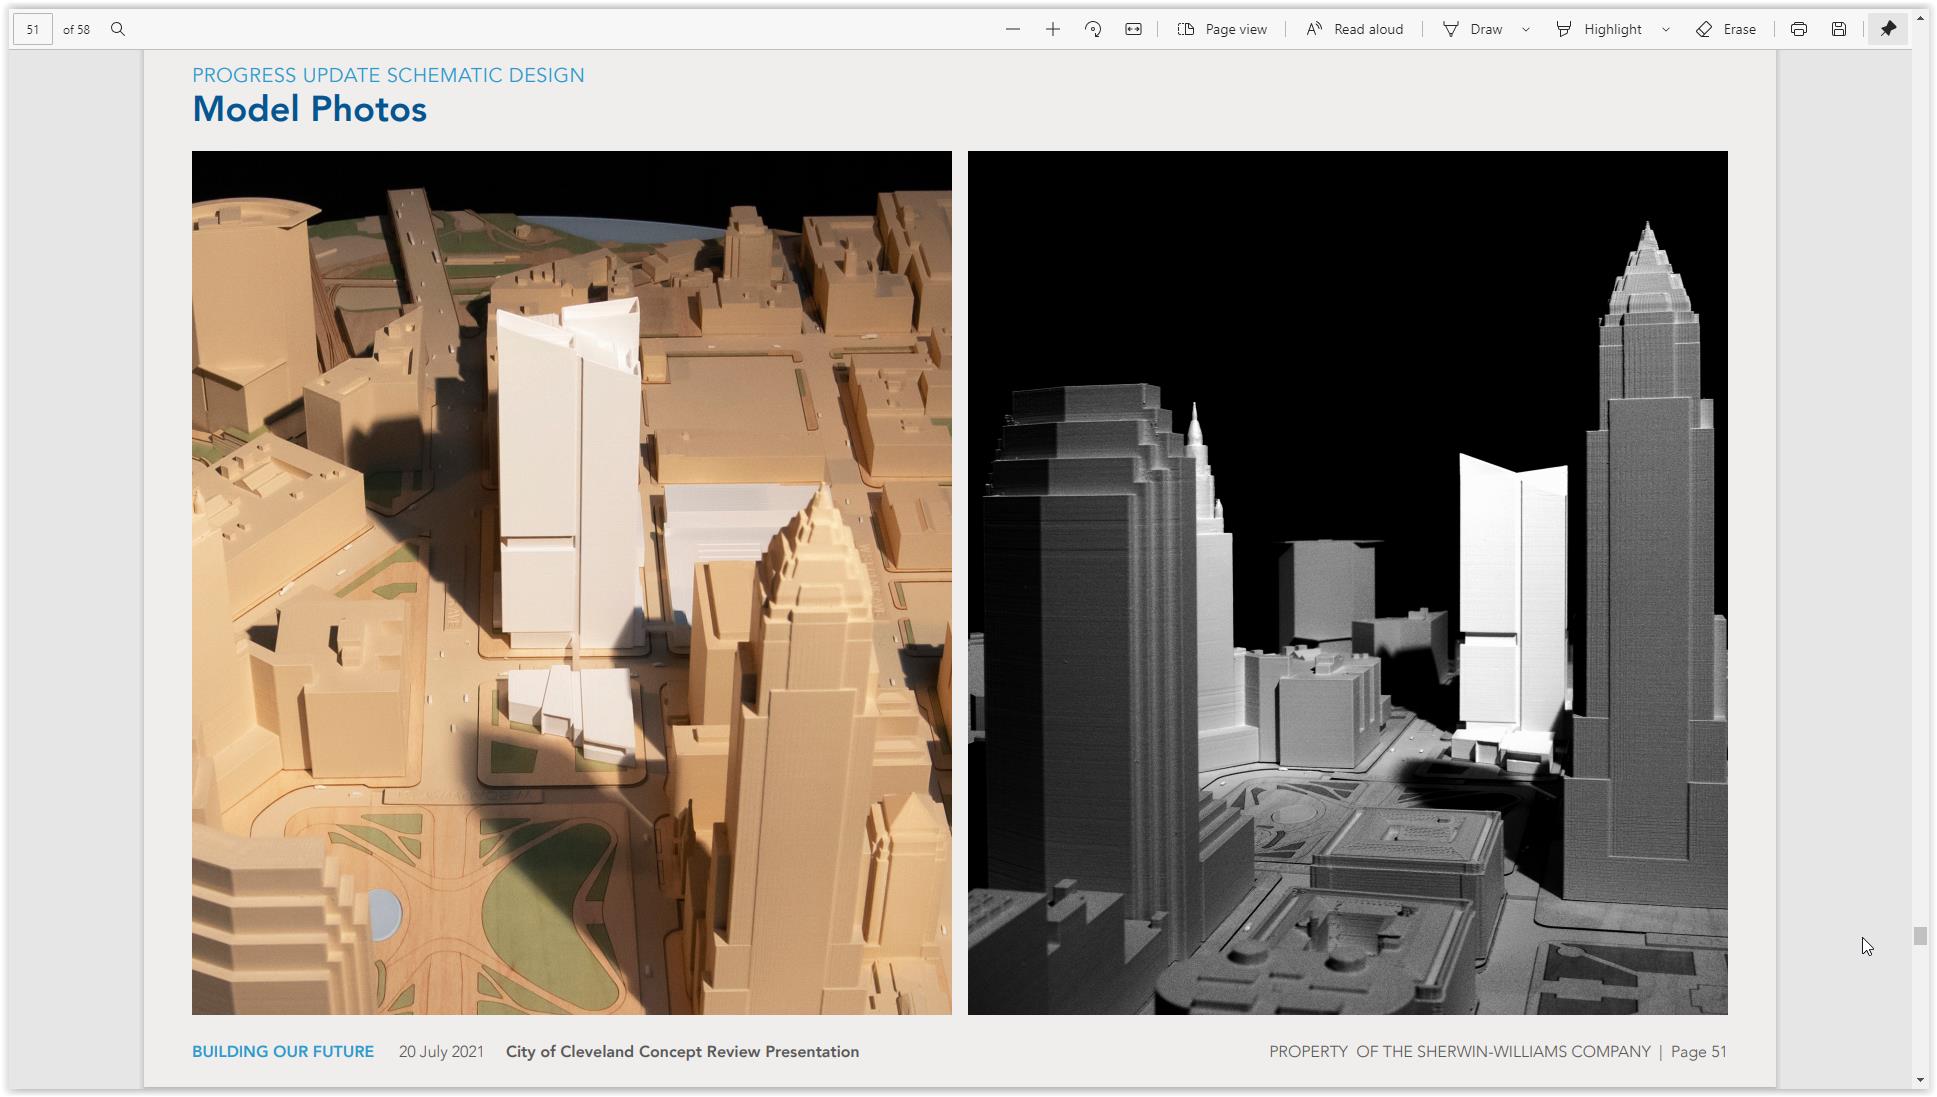
Task: Activate the Draw tool
Action: 1473,29
